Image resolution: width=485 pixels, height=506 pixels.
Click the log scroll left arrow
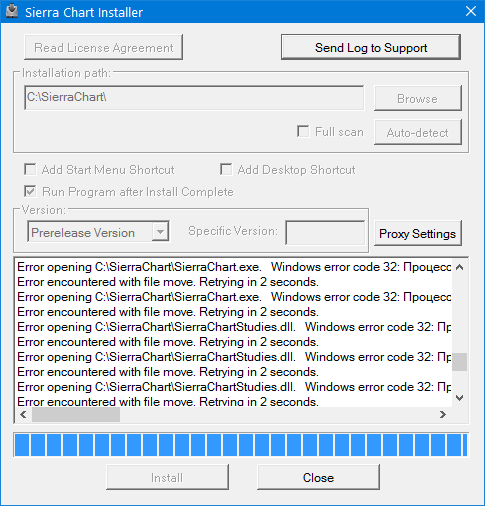23,415
